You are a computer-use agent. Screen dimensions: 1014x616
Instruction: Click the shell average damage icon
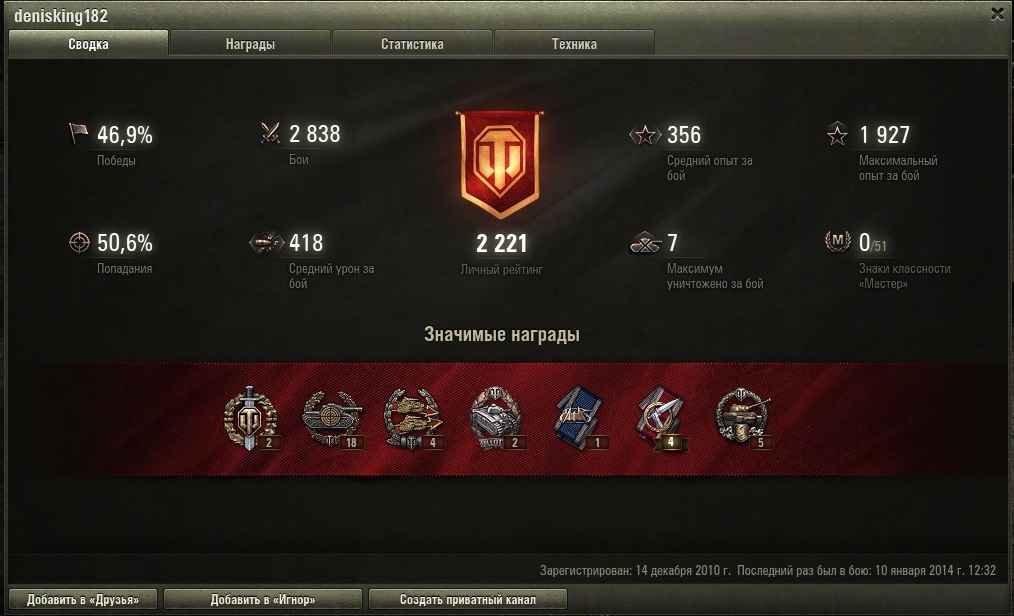pos(266,242)
